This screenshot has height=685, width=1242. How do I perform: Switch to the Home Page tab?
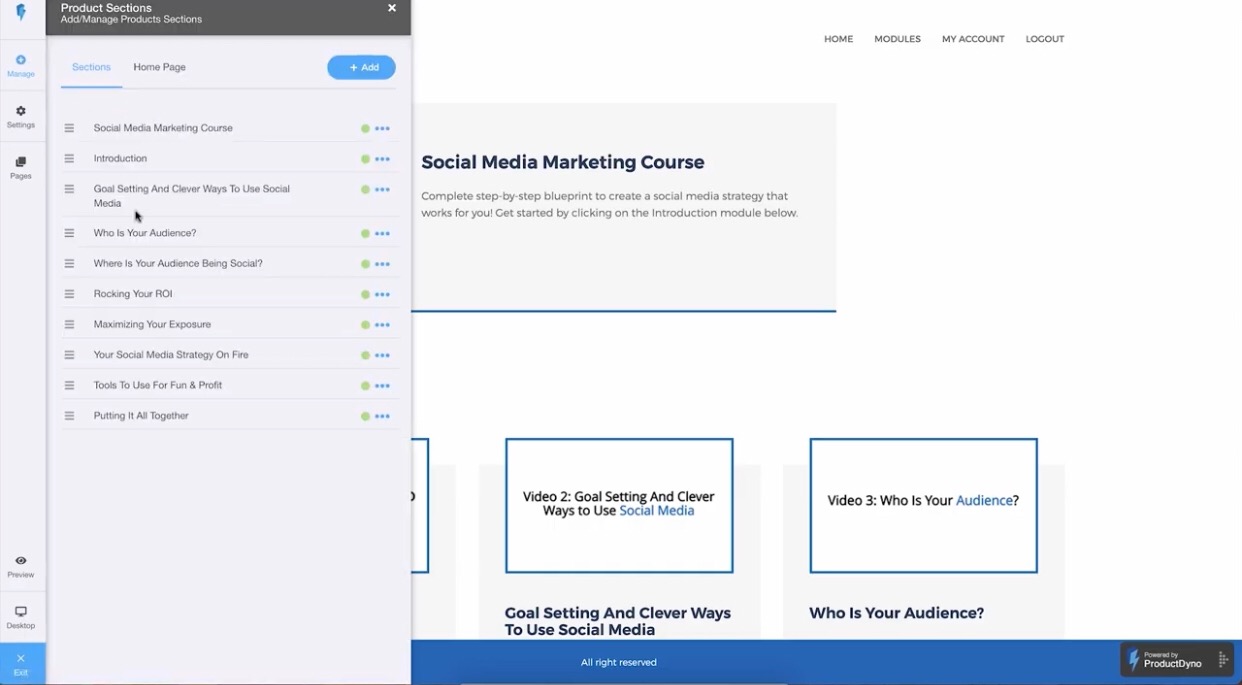[160, 67]
